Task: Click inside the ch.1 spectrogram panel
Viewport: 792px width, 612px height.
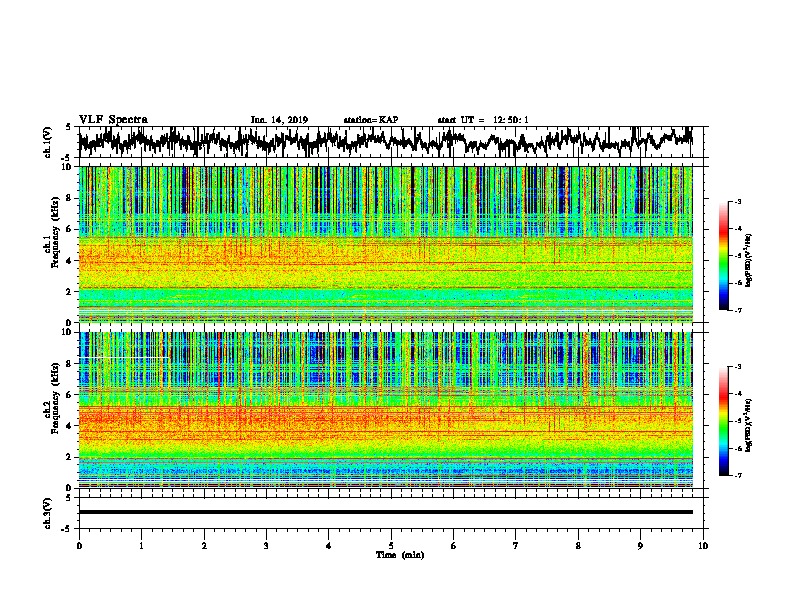Action: (x=385, y=244)
